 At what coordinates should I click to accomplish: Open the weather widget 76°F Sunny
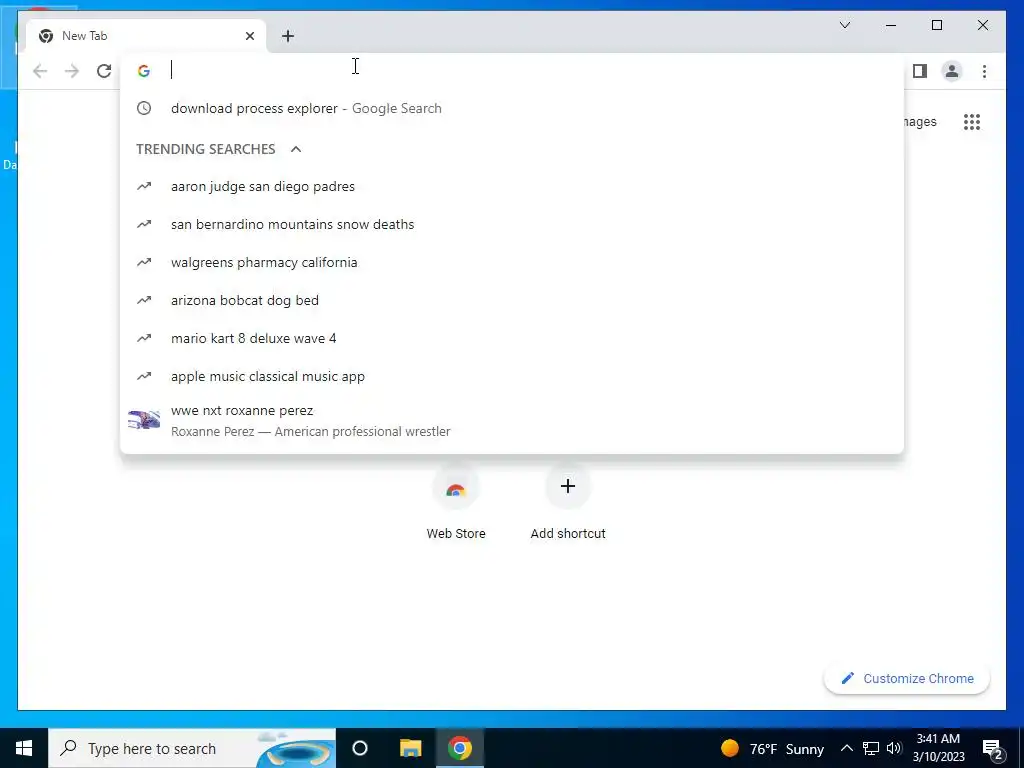point(772,748)
